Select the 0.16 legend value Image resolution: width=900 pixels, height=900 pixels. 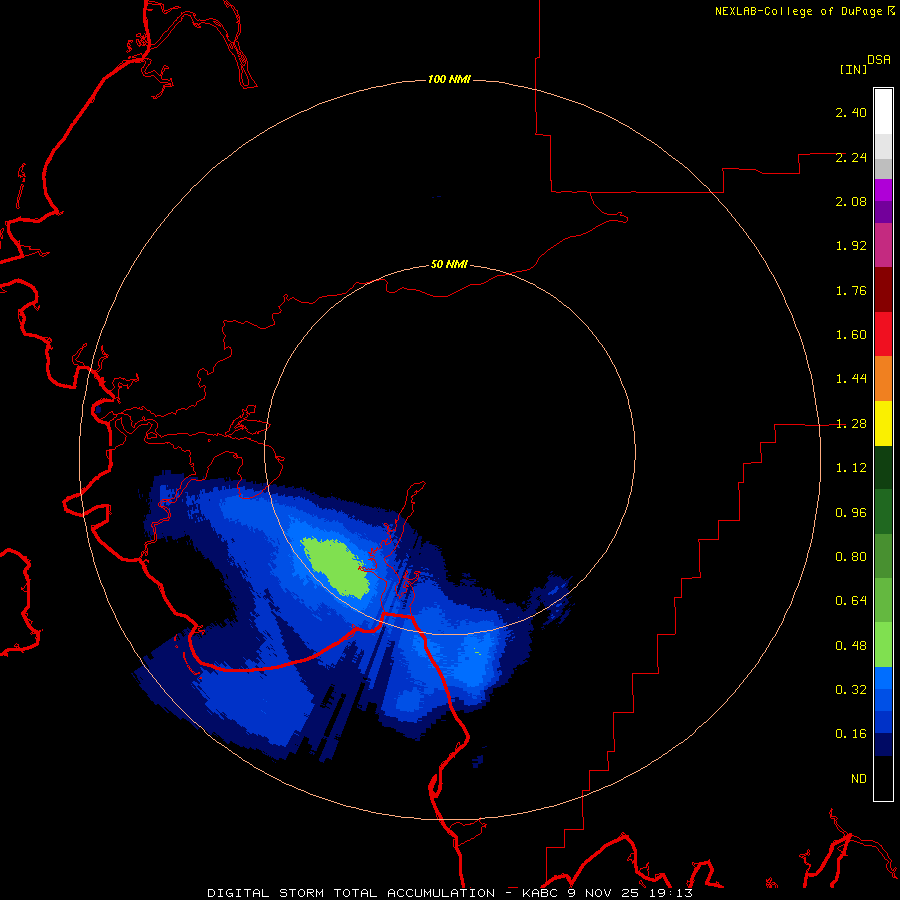(851, 734)
